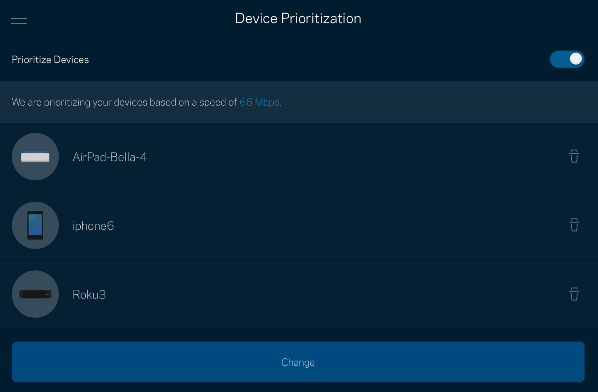Click empty space in the iphone6 row
The width and height of the screenshot is (598, 392).
click(343, 225)
